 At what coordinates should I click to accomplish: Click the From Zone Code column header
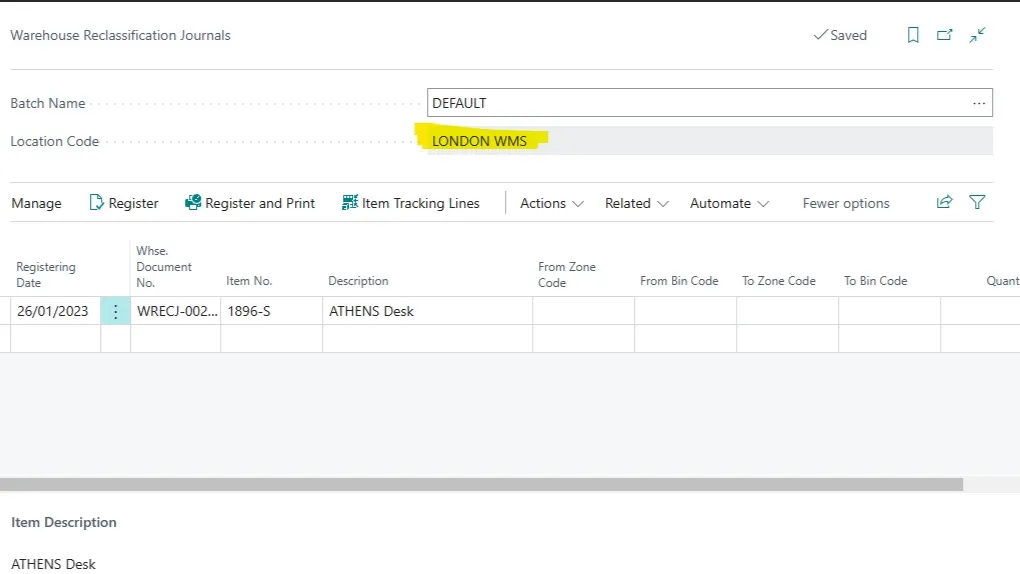pos(567,275)
